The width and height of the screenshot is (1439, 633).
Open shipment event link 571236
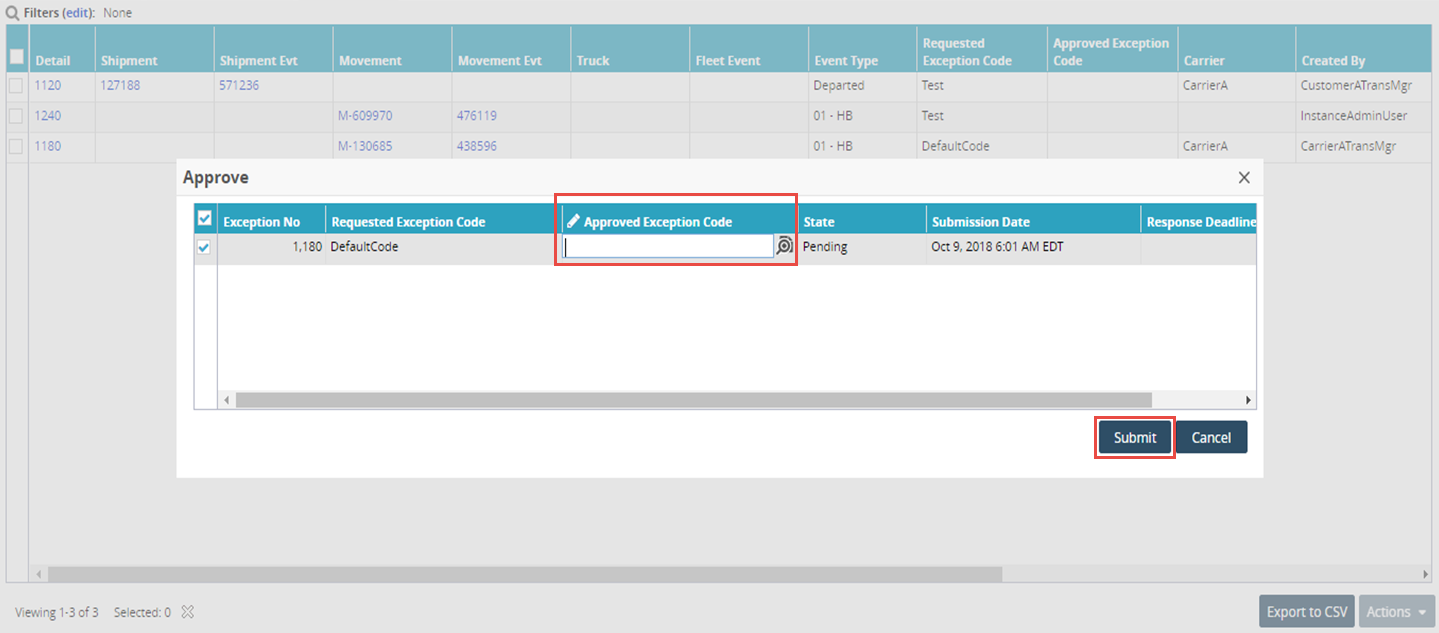[239, 86]
